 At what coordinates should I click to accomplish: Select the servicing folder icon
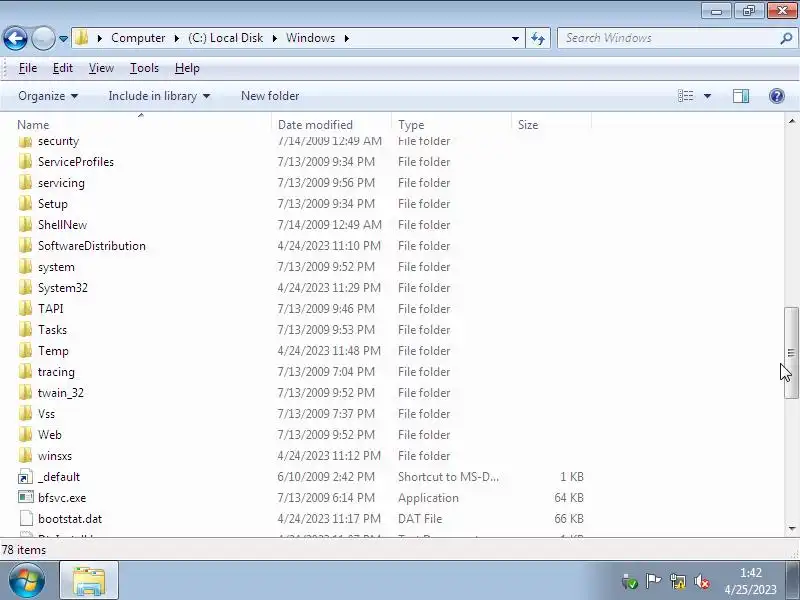pos(25,183)
